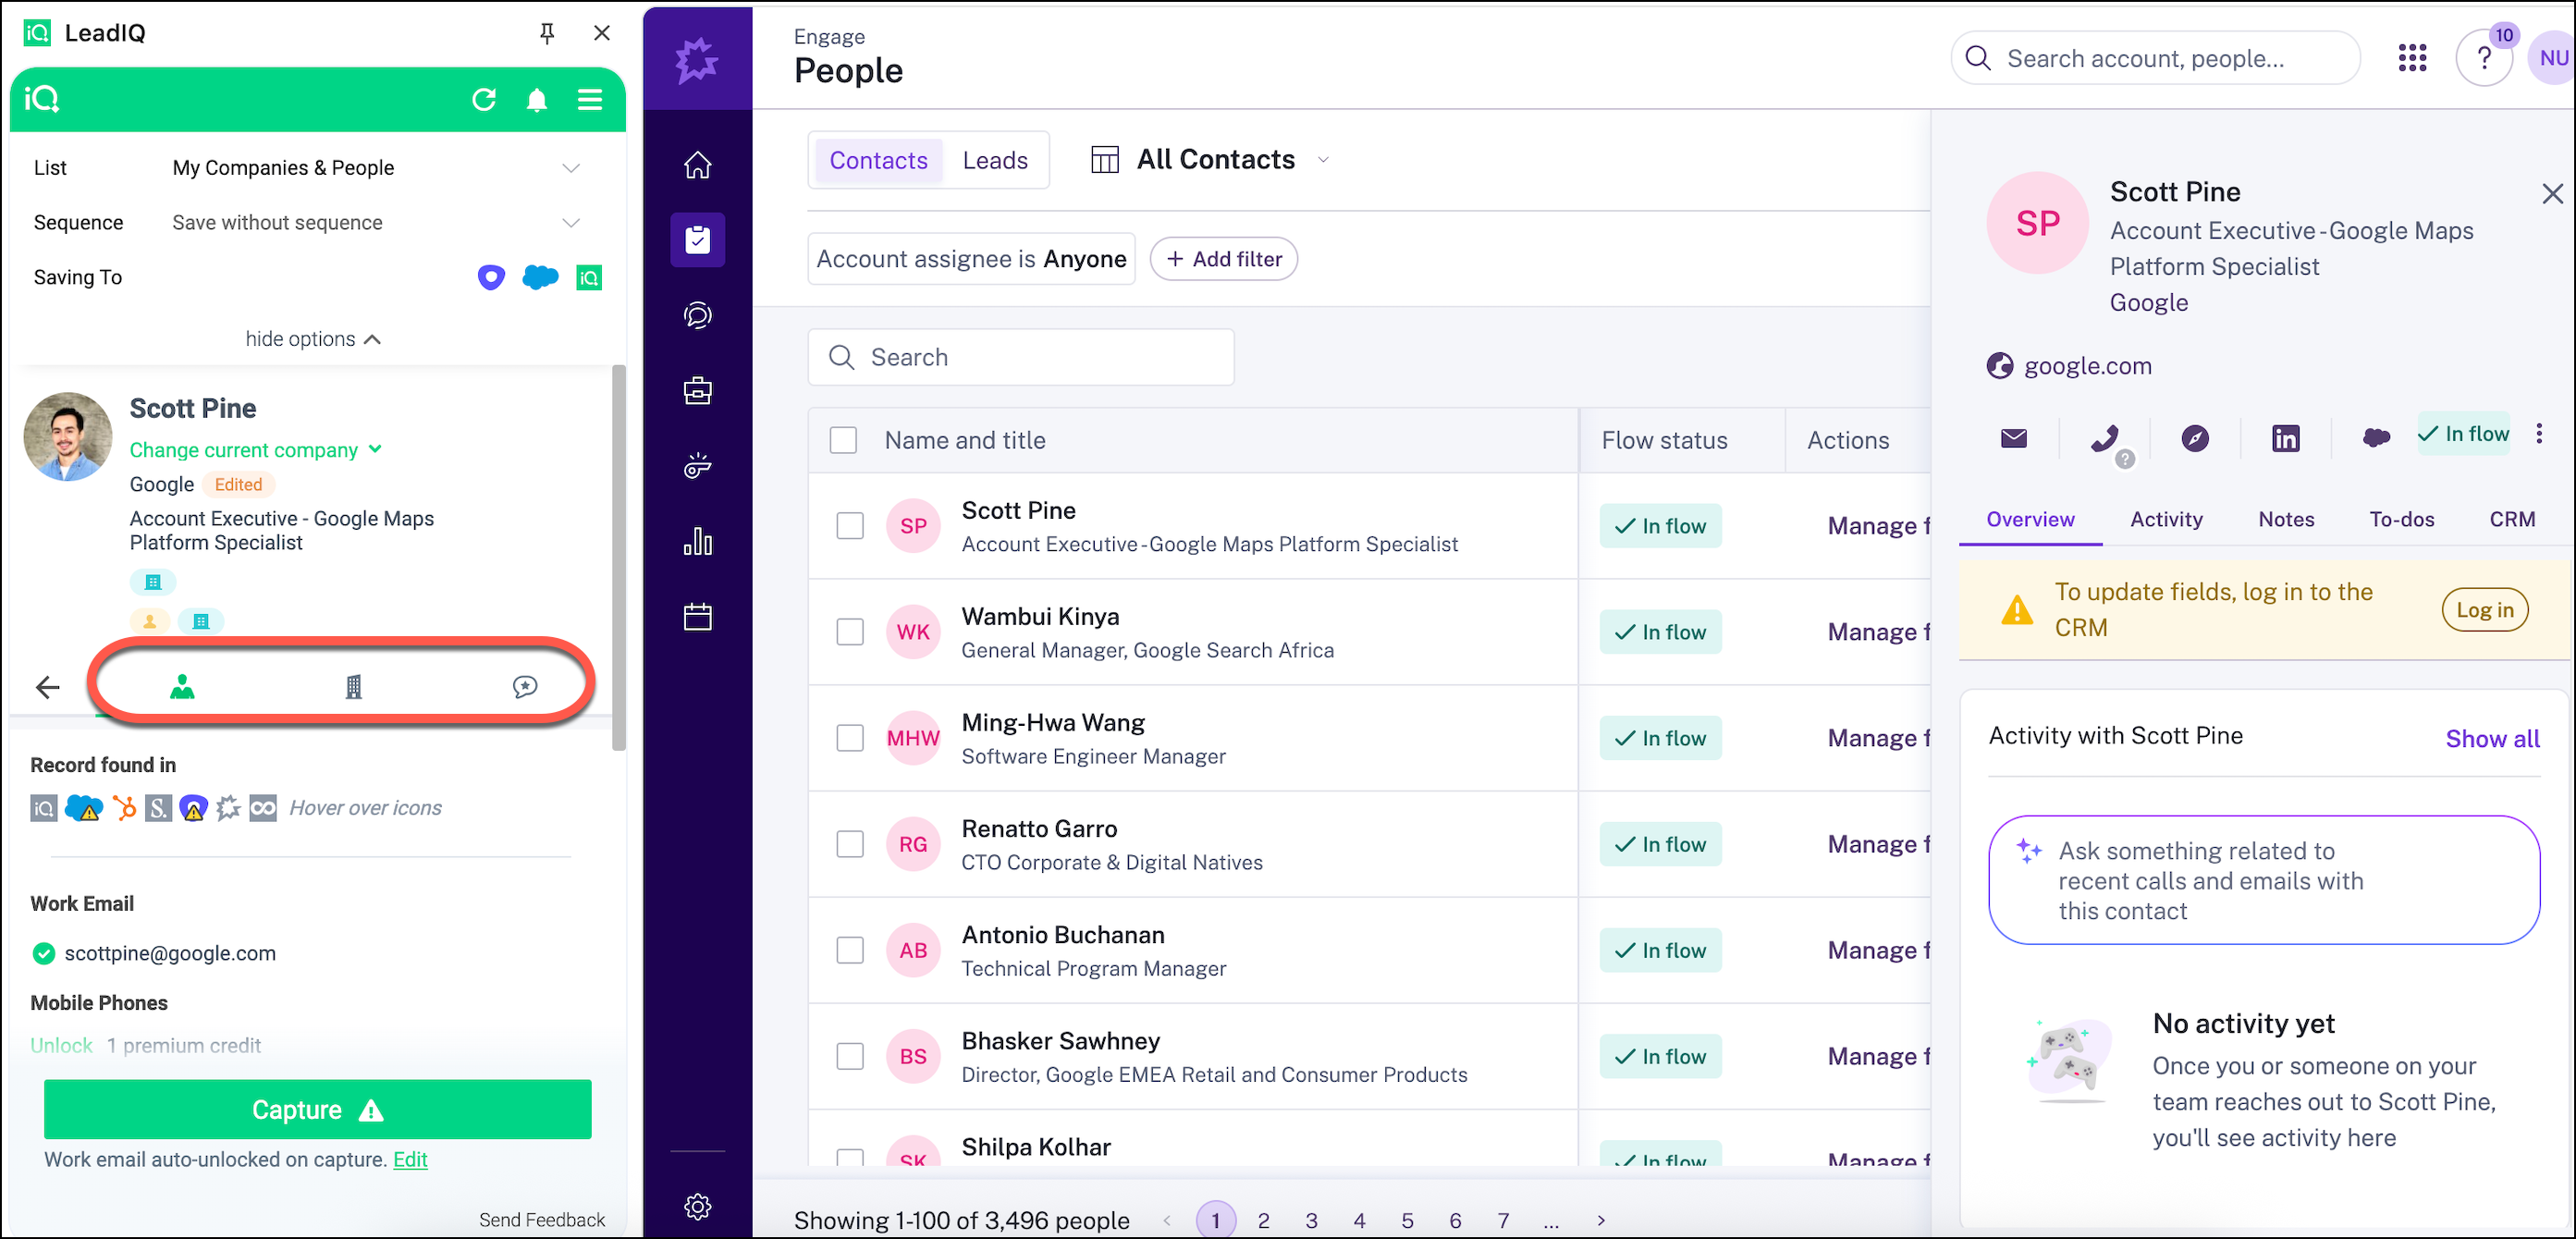Open the google.com website link

pyautogui.click(x=2087, y=366)
